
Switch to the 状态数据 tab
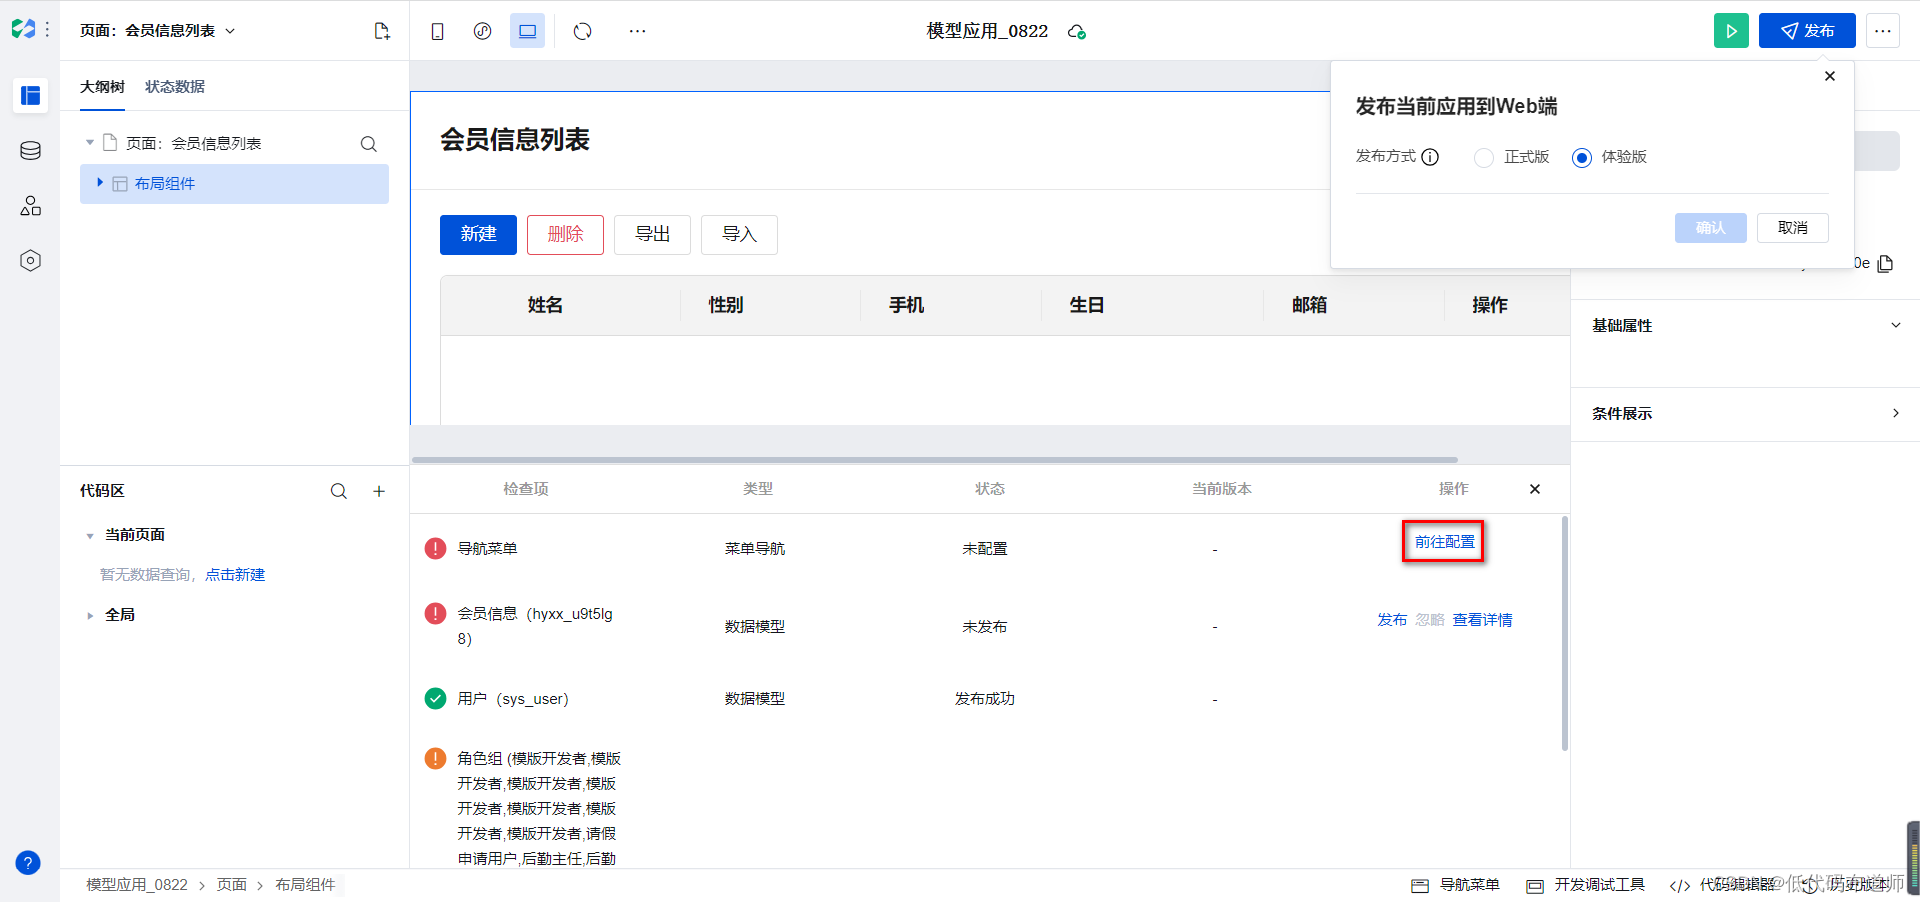pyautogui.click(x=175, y=87)
